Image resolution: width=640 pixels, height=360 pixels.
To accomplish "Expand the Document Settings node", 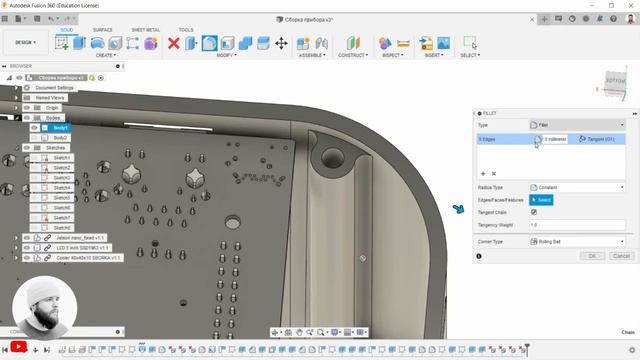I will pos(16,88).
